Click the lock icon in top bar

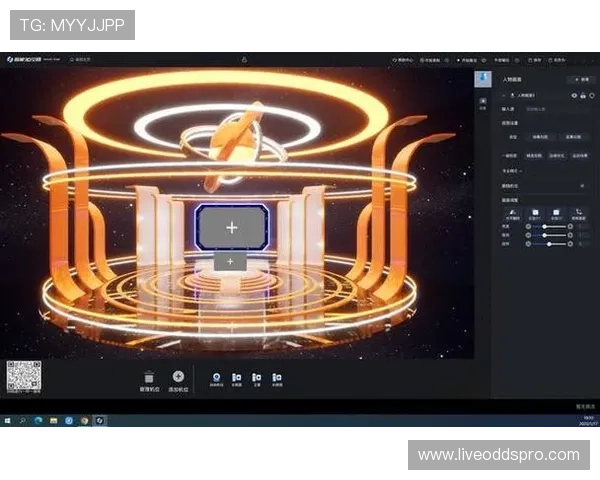pos(244,60)
